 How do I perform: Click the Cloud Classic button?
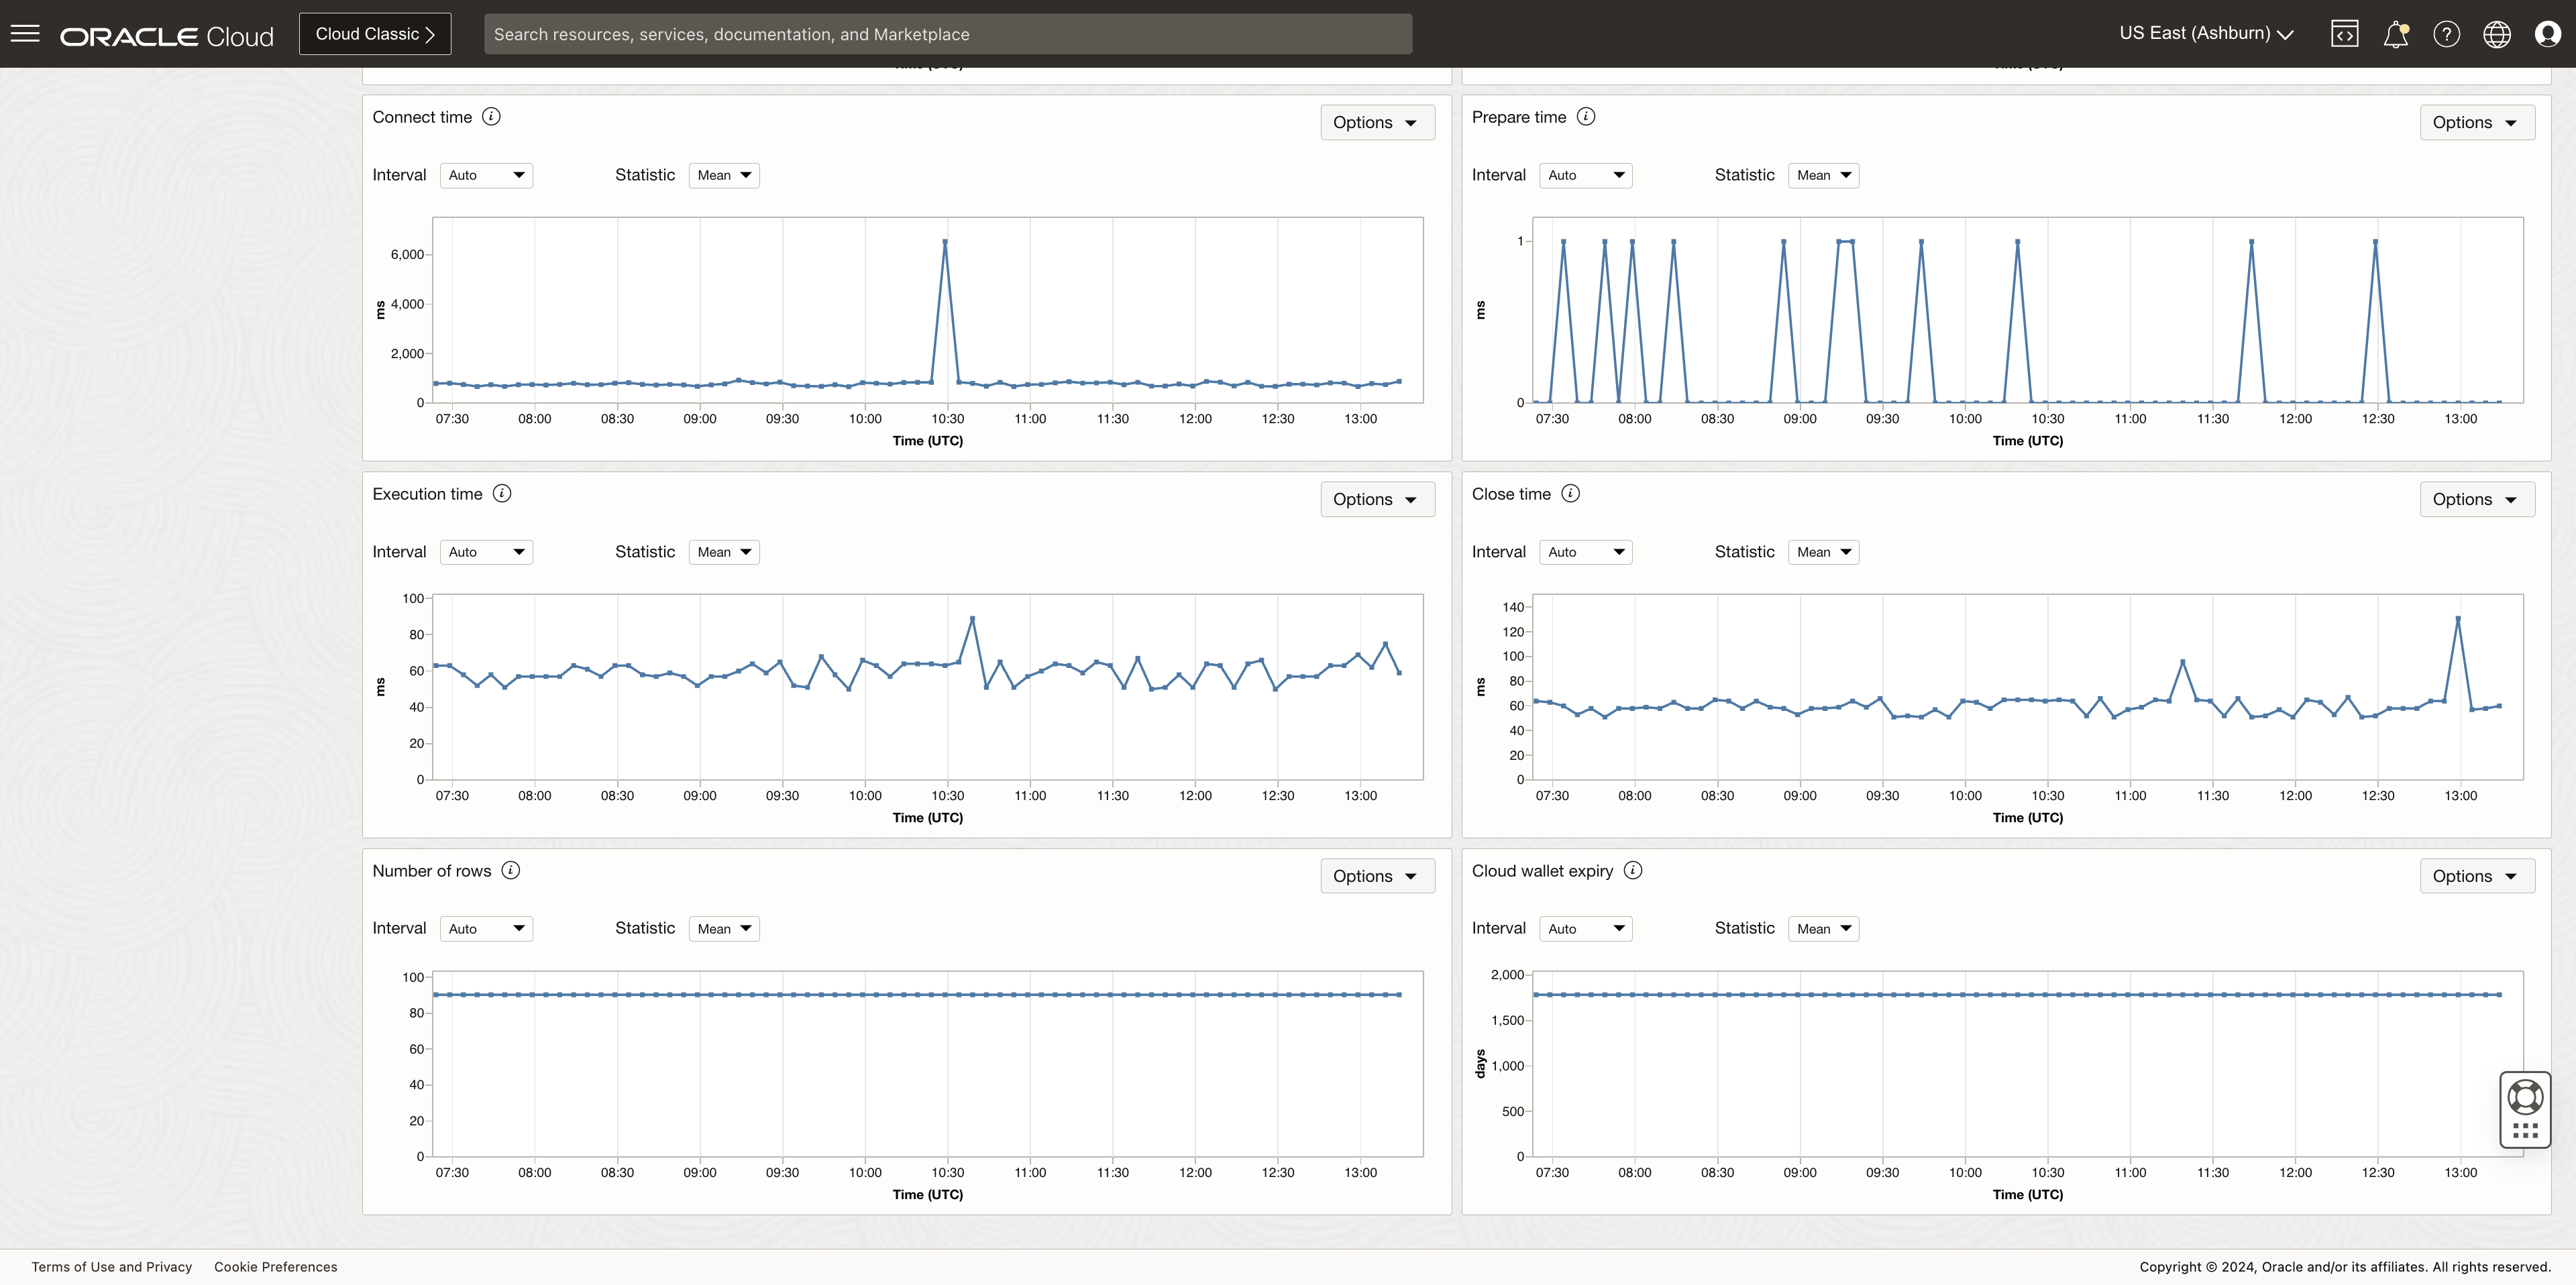click(x=375, y=34)
